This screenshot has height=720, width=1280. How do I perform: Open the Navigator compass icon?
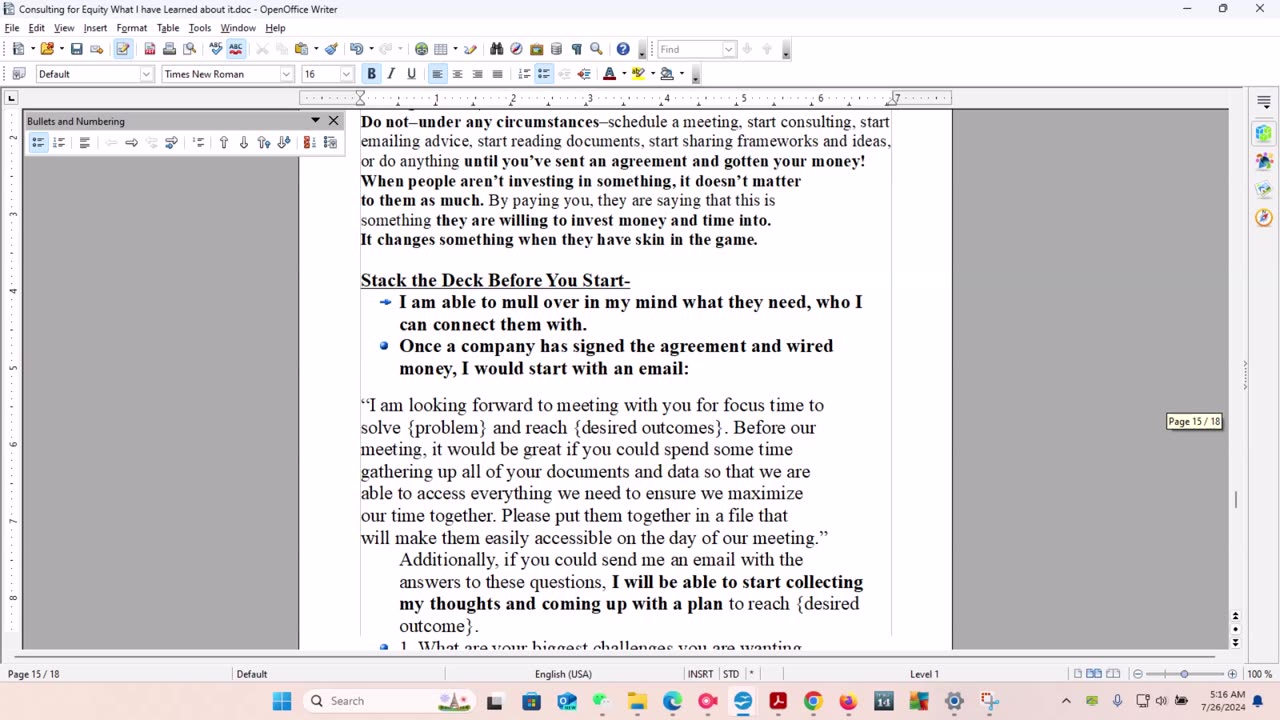pos(516,49)
